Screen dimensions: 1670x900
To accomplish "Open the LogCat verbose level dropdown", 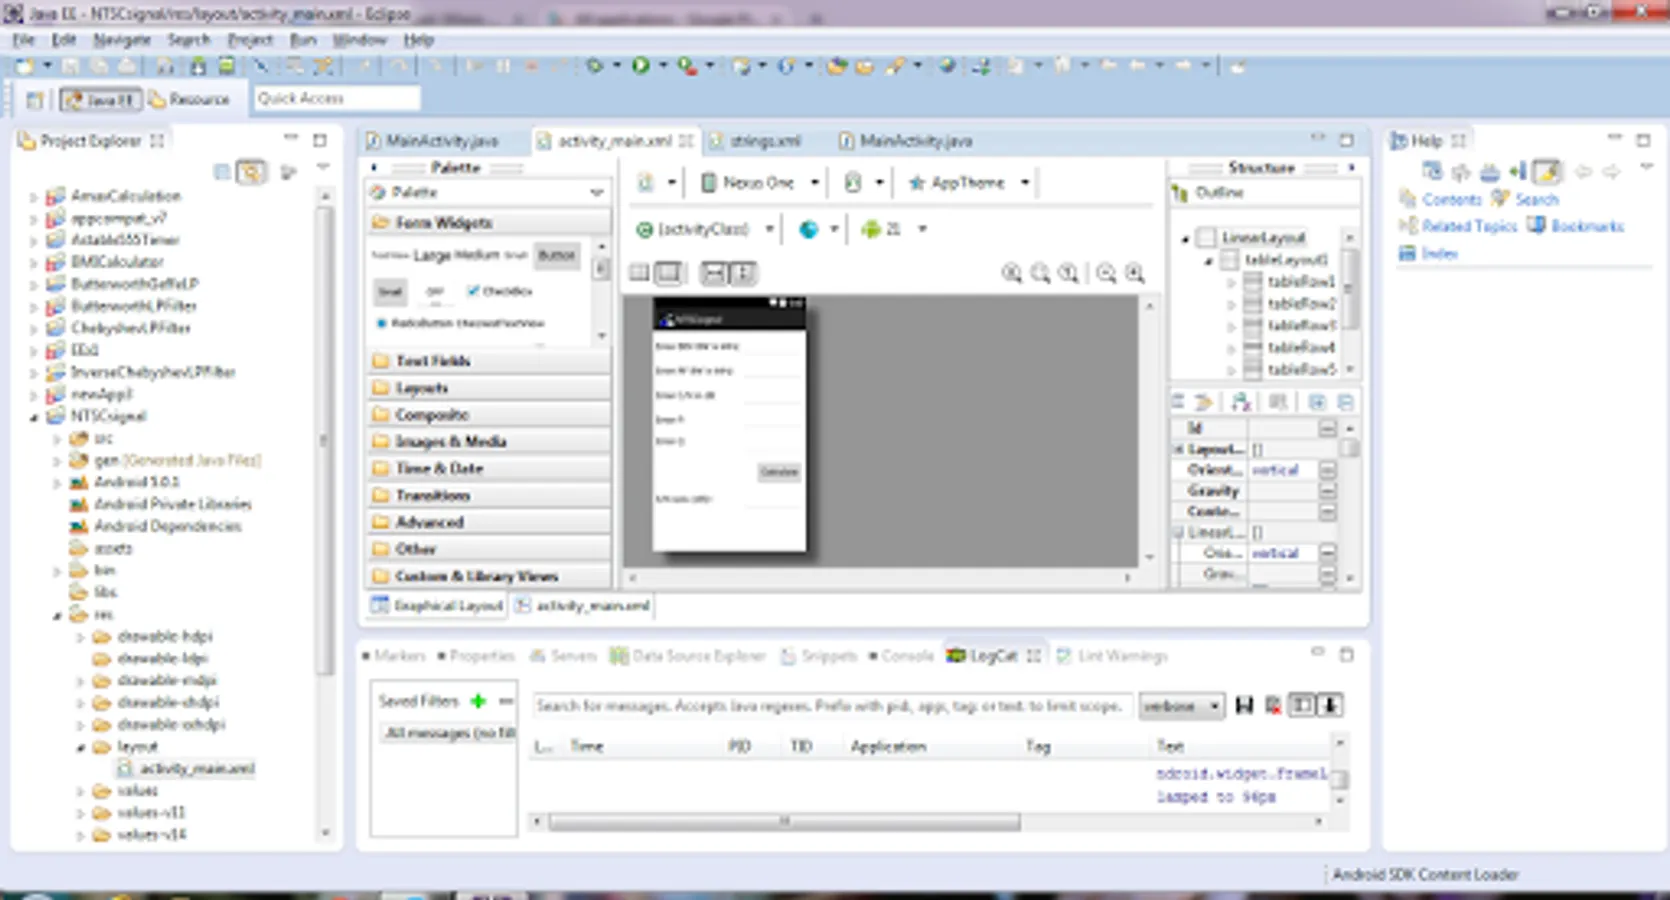I will click(x=1181, y=706).
